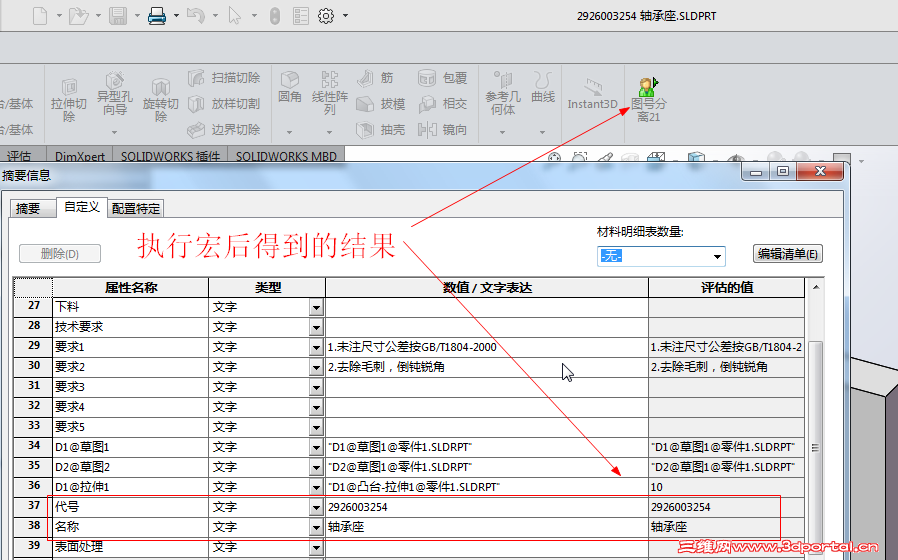Open the 参考几何体 reference geometry tool
The image size is (898, 560).
tap(503, 93)
